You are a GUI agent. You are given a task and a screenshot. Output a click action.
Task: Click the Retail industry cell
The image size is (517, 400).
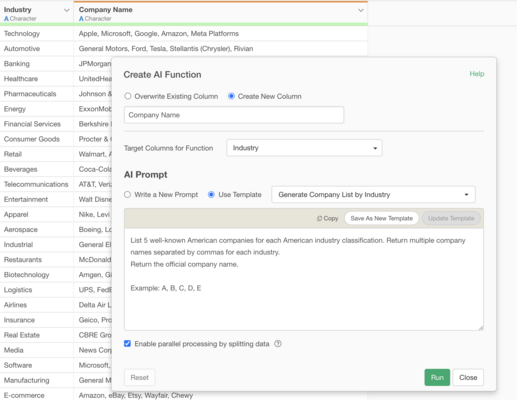(37, 154)
